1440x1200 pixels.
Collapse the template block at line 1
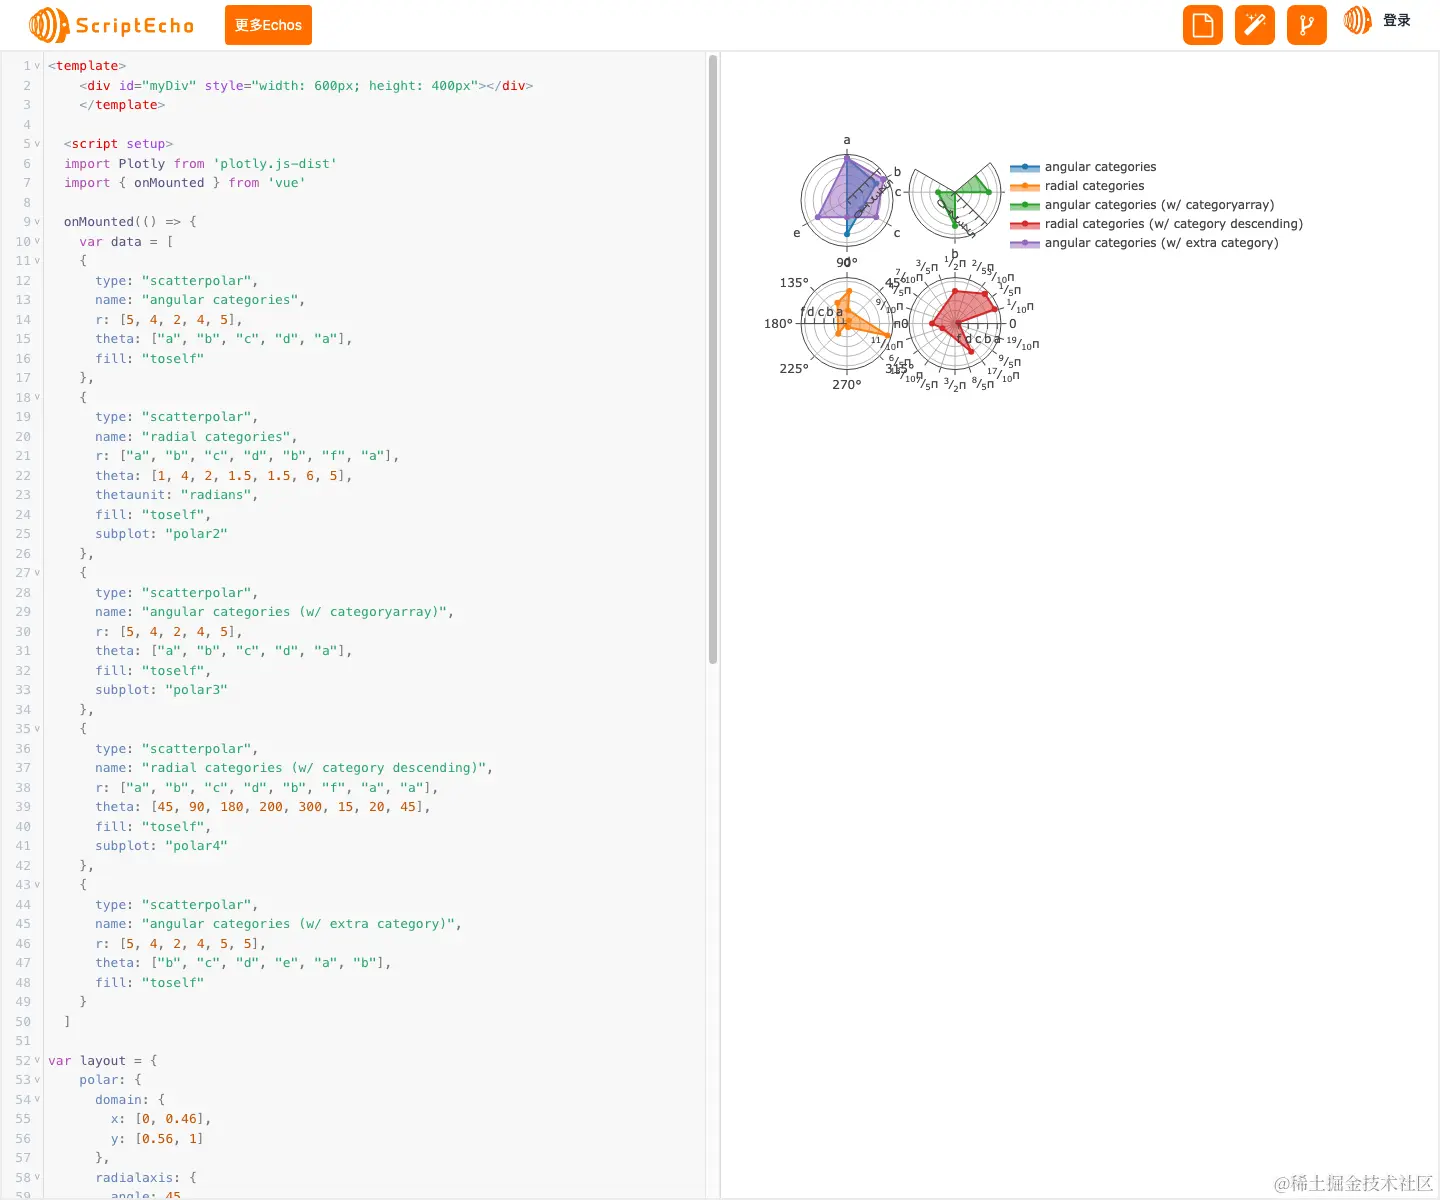[38, 66]
